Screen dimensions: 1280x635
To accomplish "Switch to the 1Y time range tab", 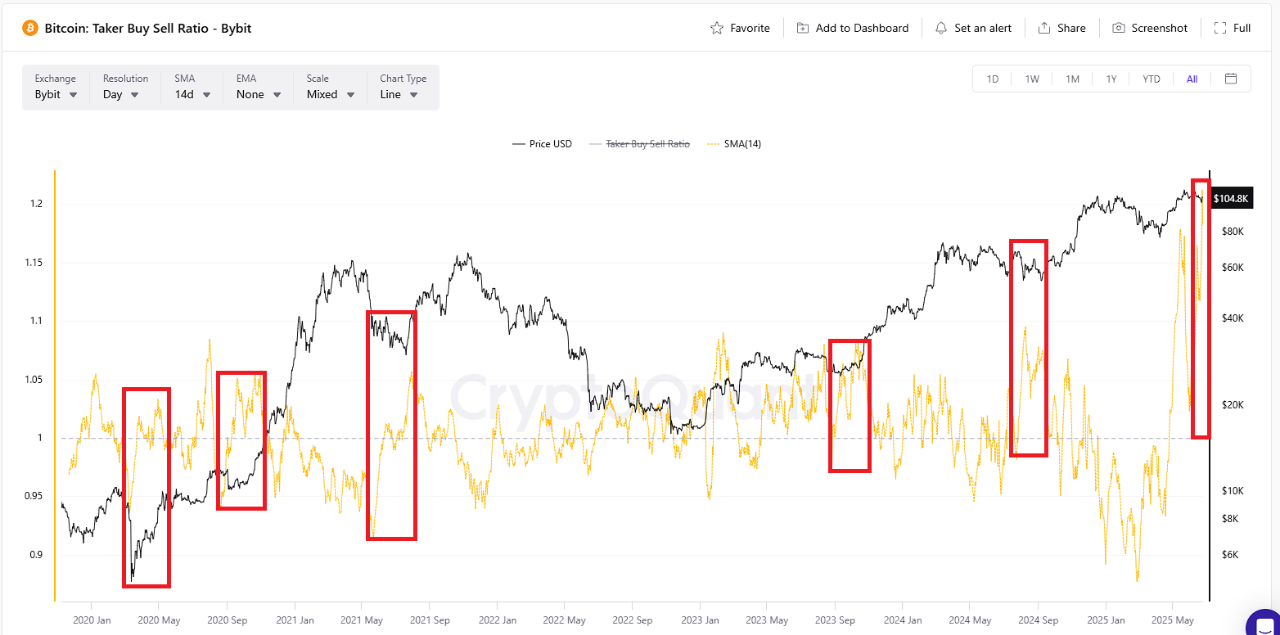I will 1111,78.
